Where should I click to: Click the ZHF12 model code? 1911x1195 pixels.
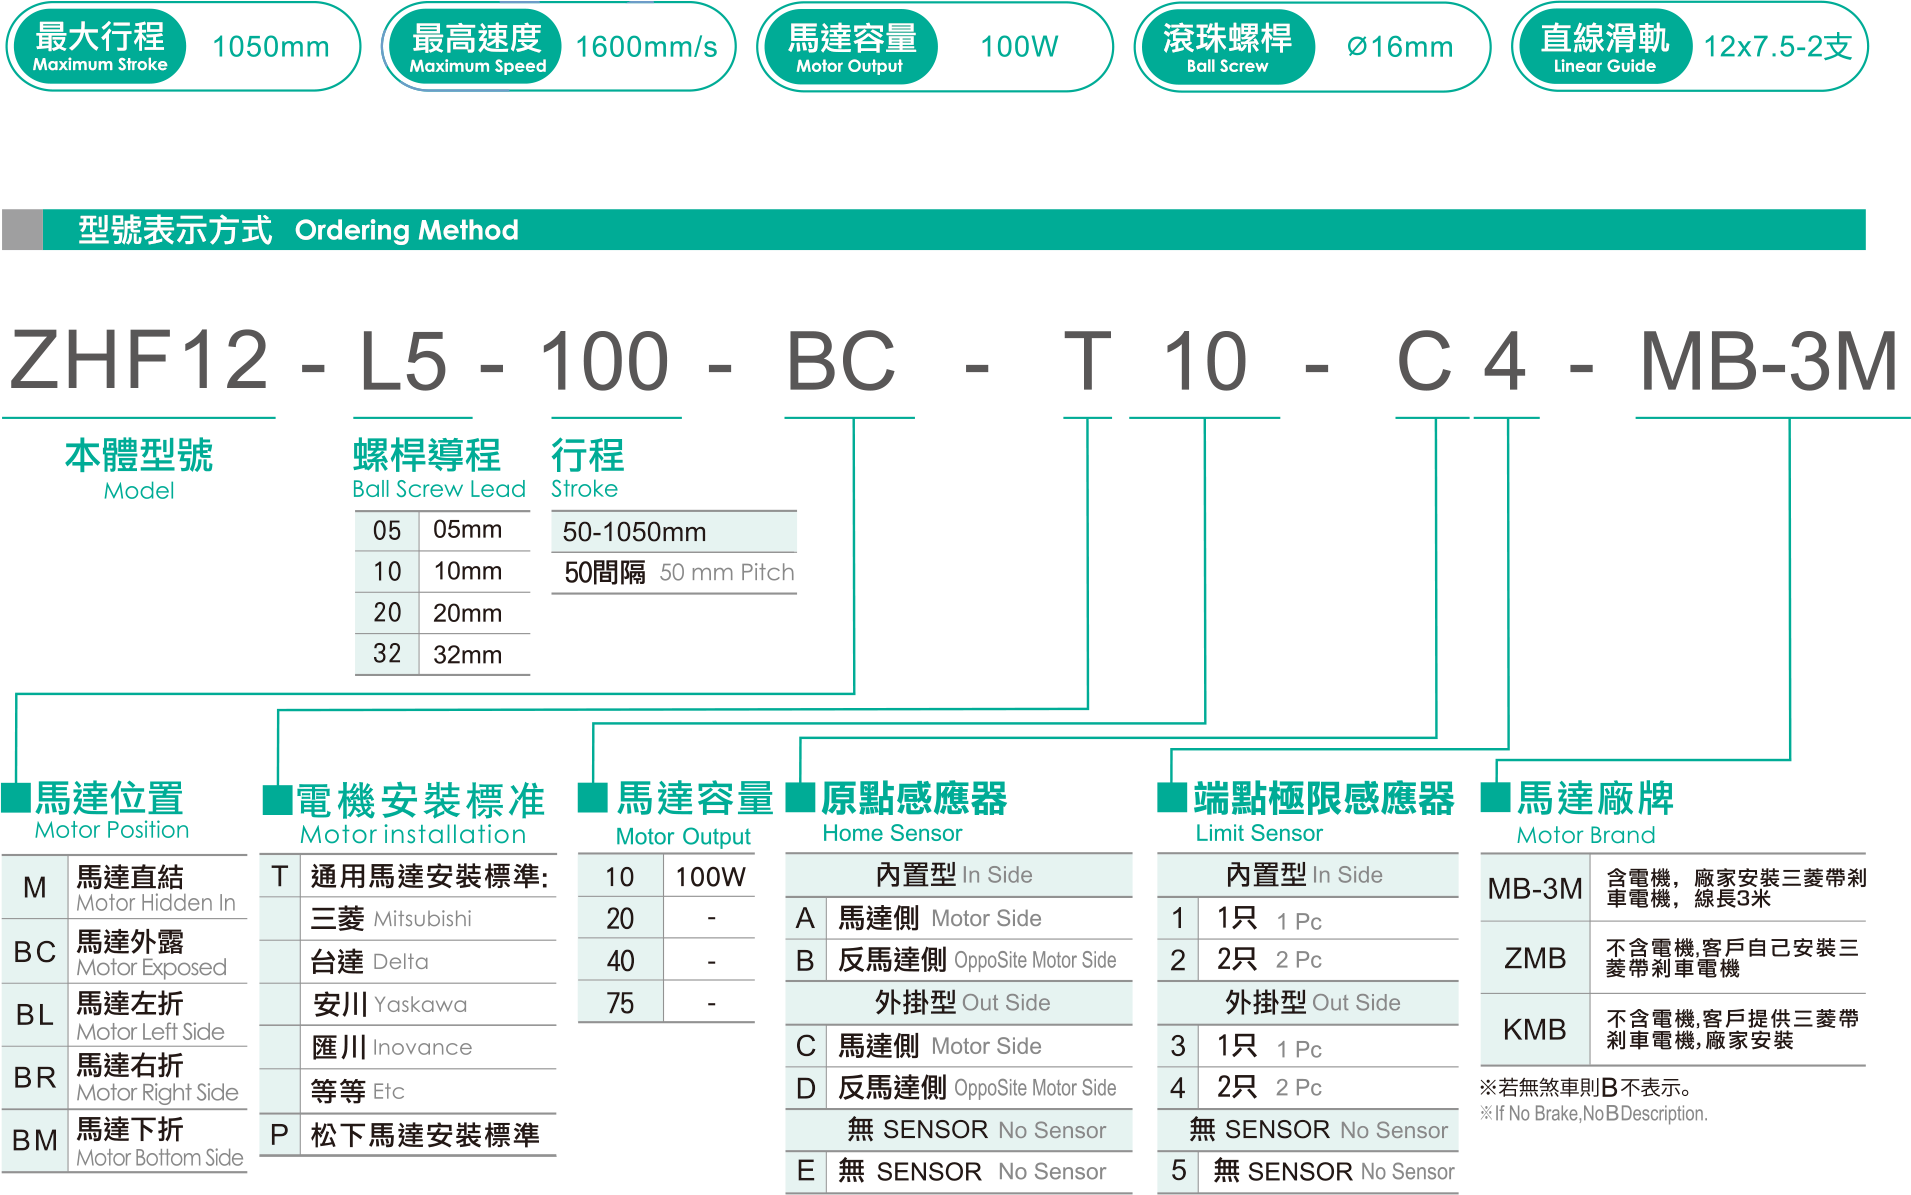pyautogui.click(x=139, y=361)
